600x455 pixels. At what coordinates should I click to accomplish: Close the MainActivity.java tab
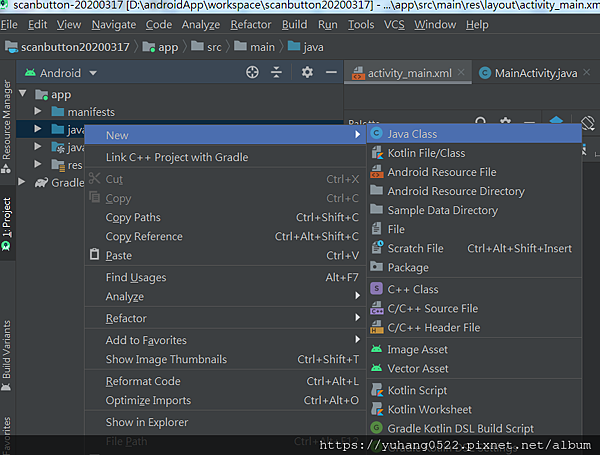[587, 72]
